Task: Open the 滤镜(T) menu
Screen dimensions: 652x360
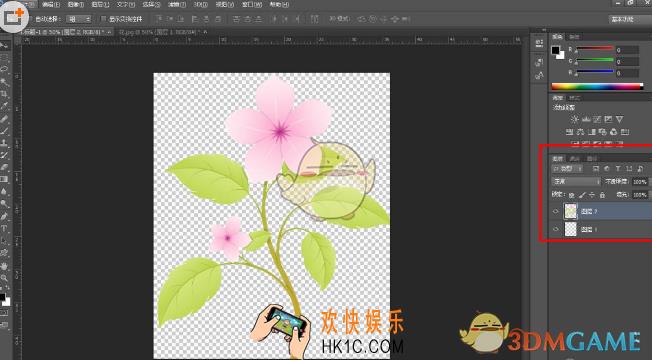Action: click(x=177, y=5)
